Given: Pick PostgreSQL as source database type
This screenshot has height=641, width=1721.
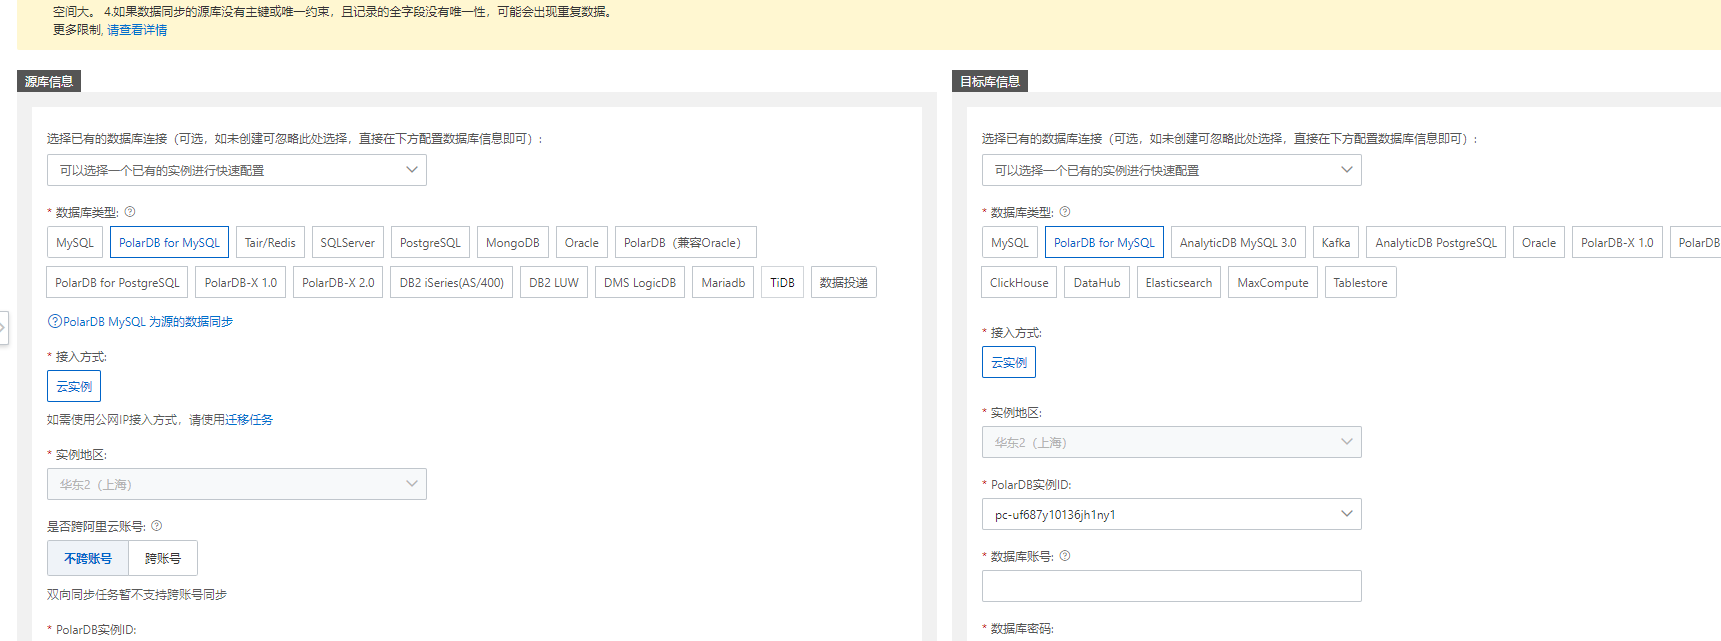Looking at the screenshot, I should tap(430, 243).
